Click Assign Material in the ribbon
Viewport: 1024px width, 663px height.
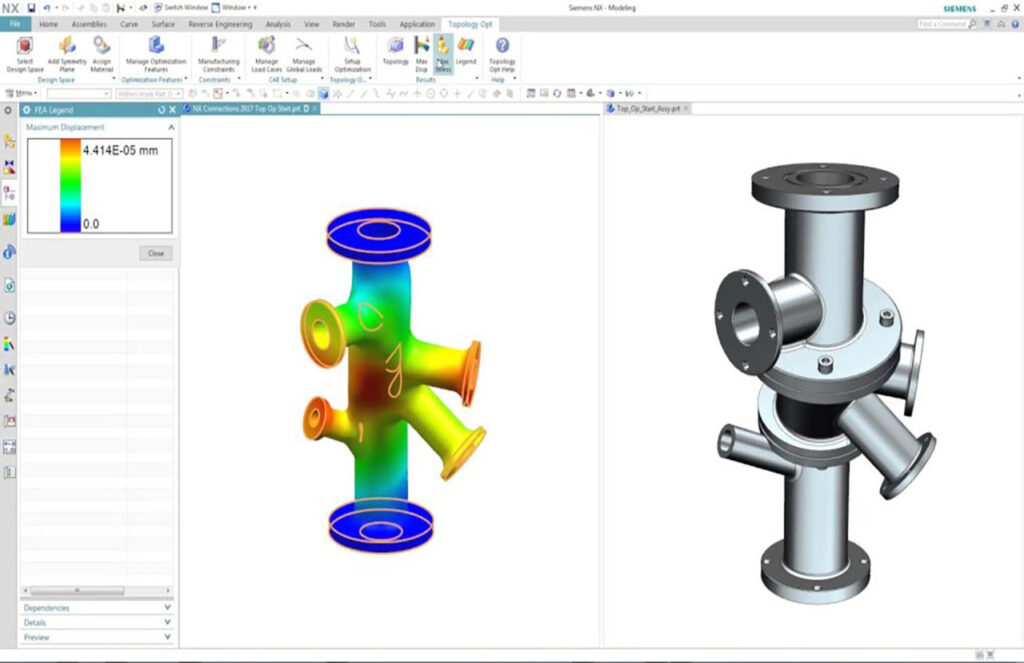coord(102,51)
